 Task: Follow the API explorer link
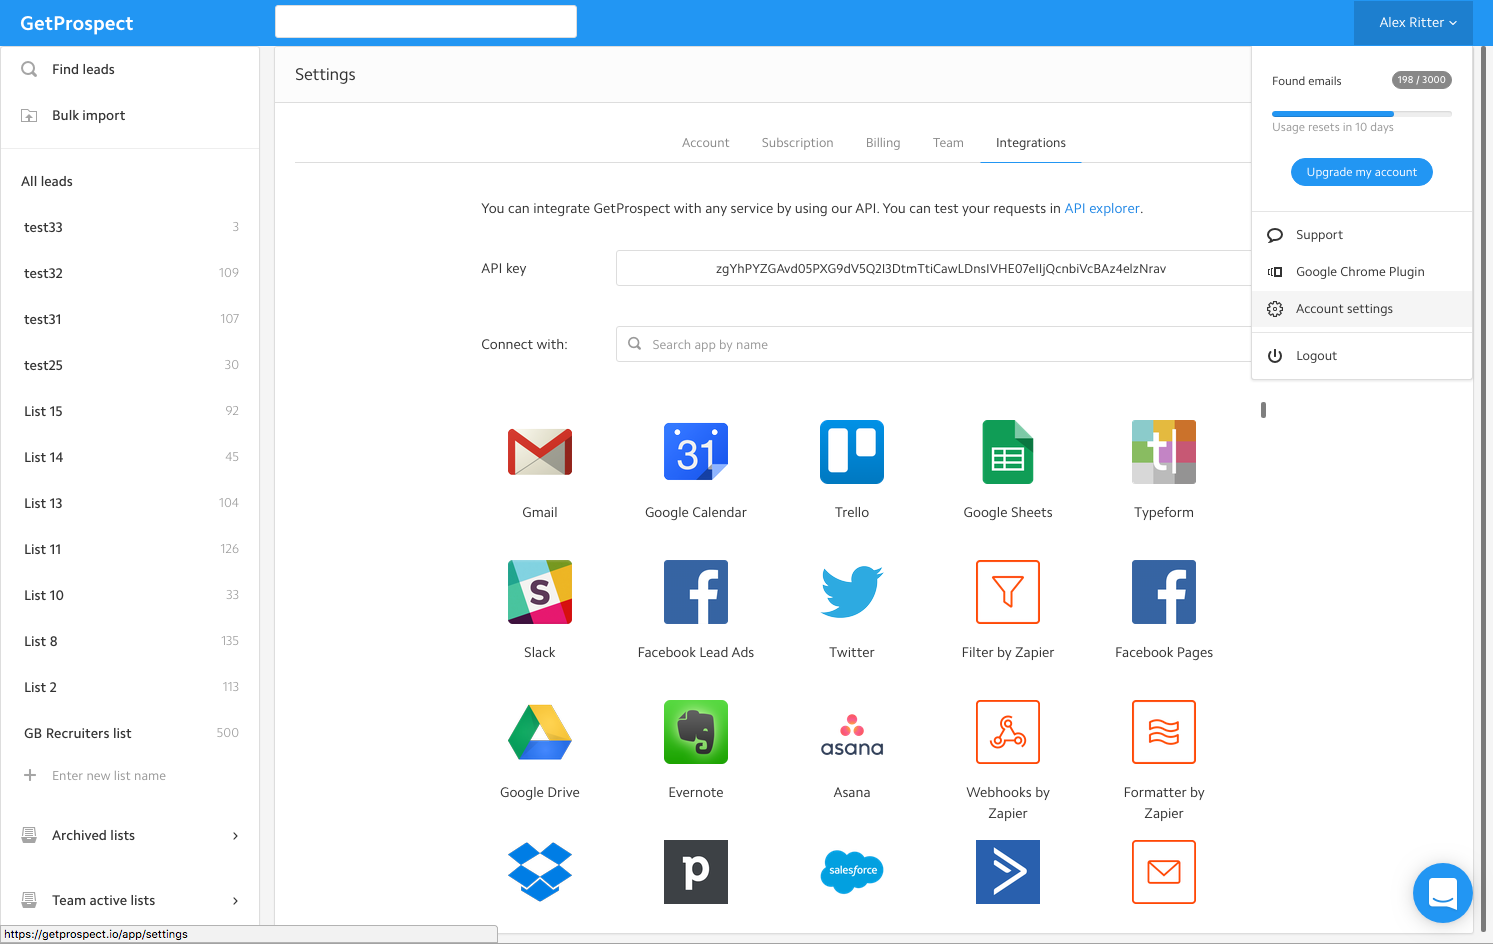click(x=1102, y=208)
